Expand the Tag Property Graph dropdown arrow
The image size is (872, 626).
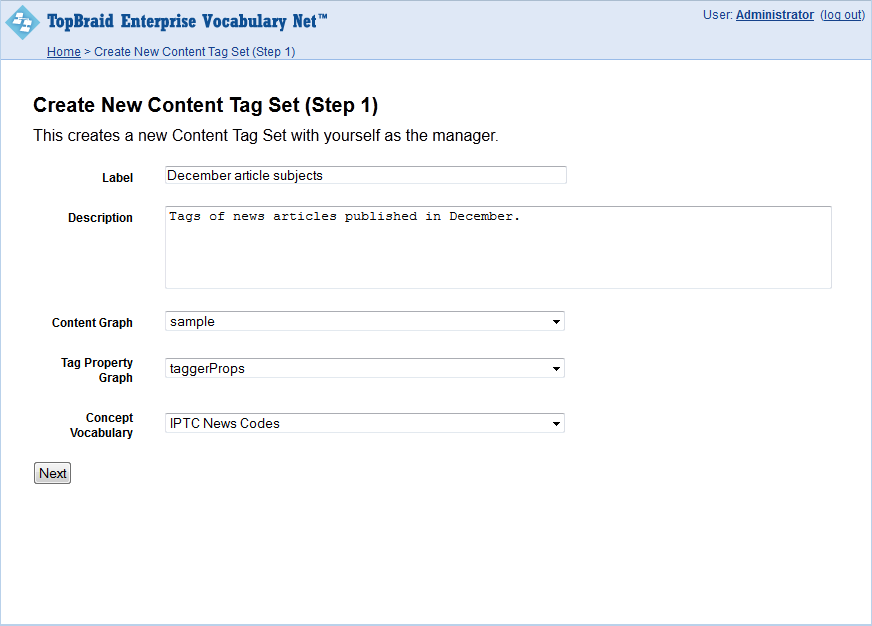(x=556, y=369)
